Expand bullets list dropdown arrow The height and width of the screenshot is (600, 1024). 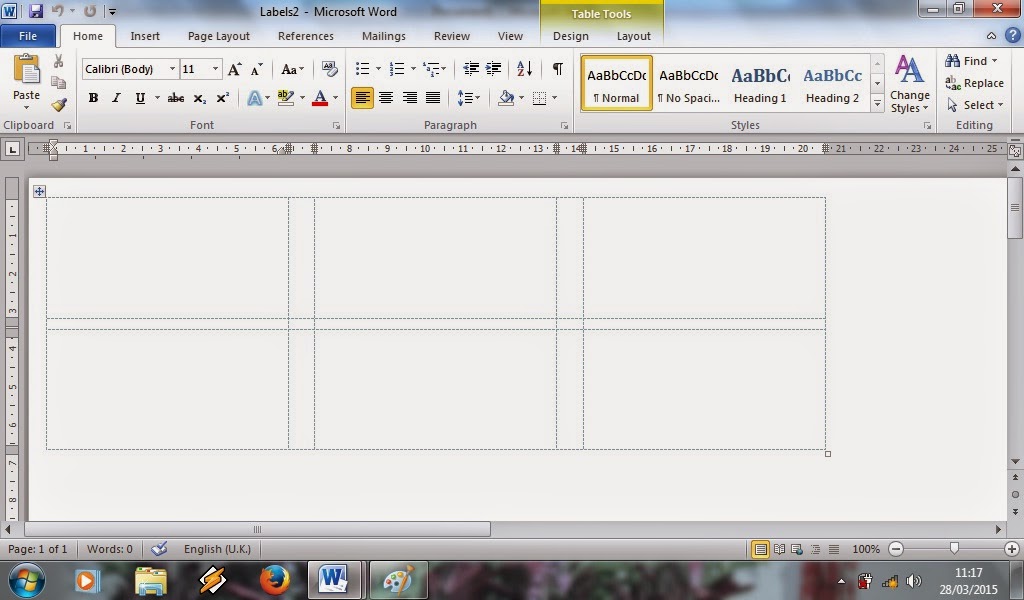click(x=378, y=69)
